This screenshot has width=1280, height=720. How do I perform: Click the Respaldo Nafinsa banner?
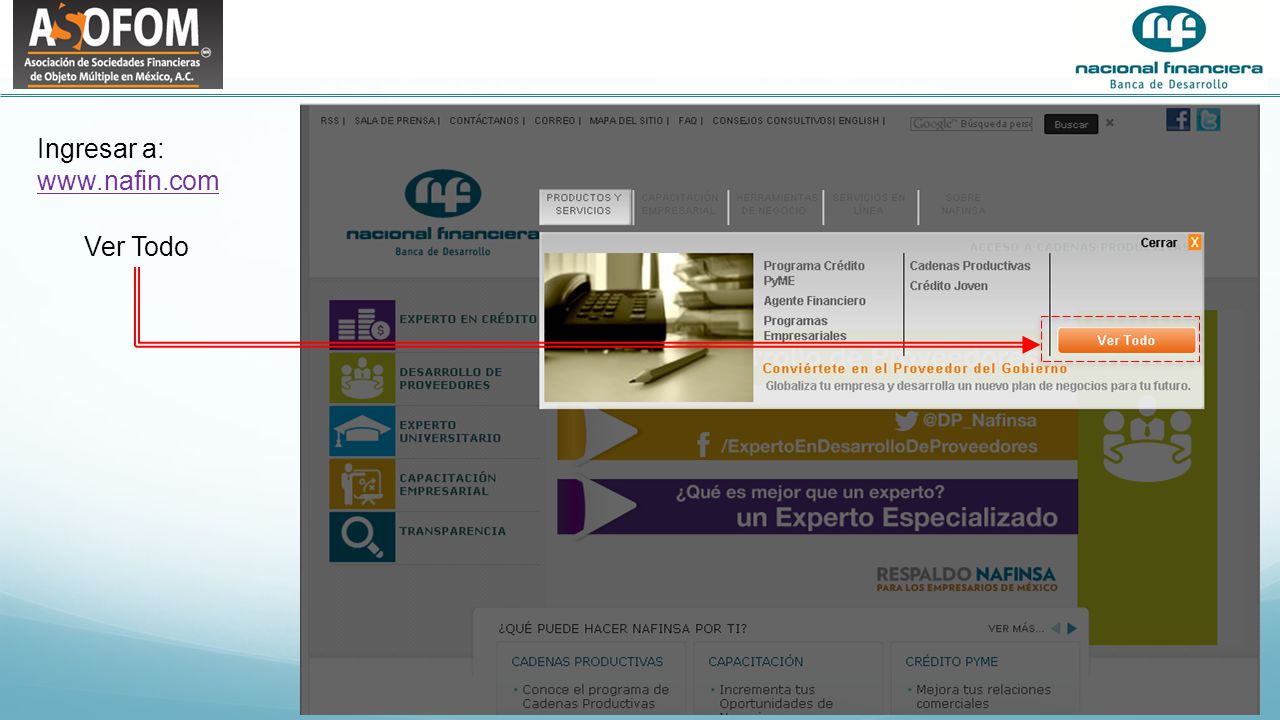click(966, 579)
